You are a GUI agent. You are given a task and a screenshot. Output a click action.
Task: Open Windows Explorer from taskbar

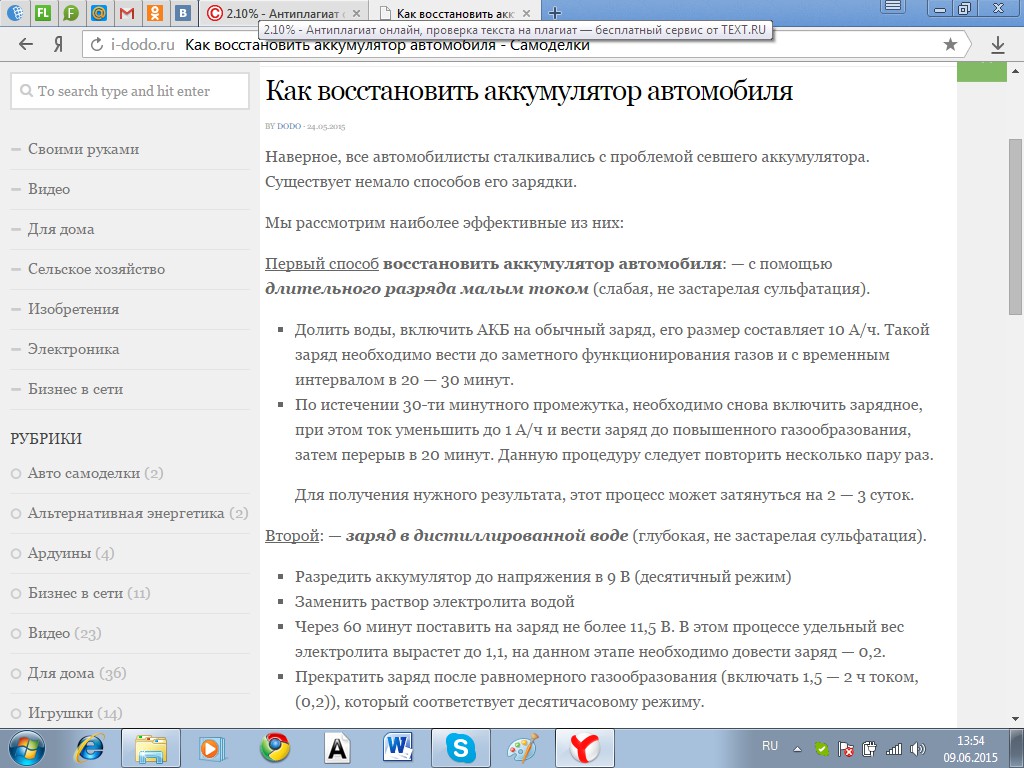pyautogui.click(x=151, y=748)
